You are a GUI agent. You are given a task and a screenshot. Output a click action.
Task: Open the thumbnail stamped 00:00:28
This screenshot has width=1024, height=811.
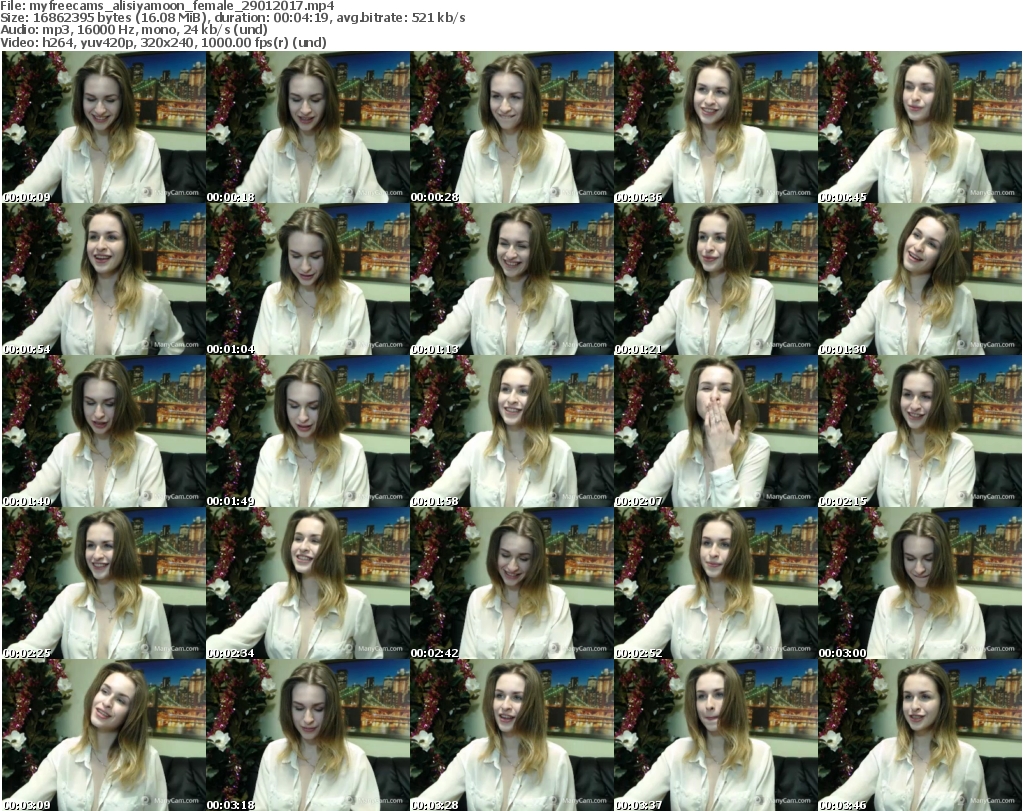point(511,127)
